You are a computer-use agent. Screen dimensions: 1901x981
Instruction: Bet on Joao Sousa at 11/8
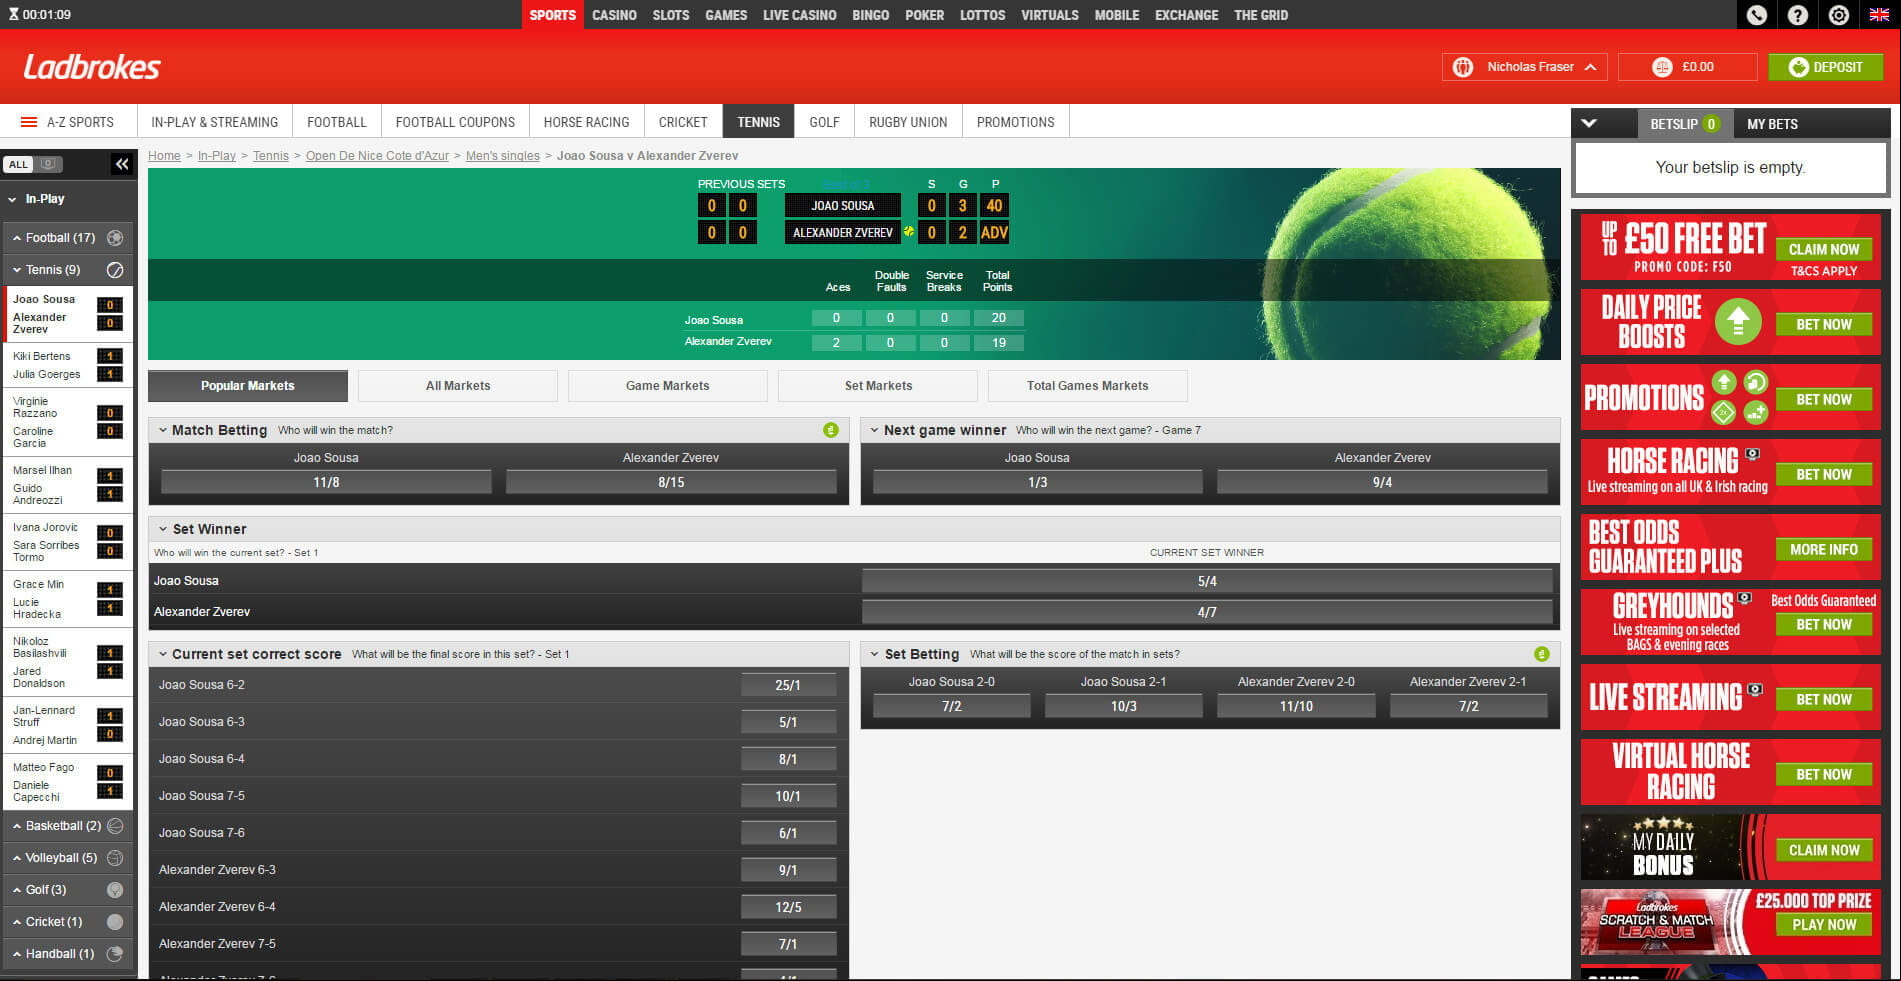click(x=326, y=482)
